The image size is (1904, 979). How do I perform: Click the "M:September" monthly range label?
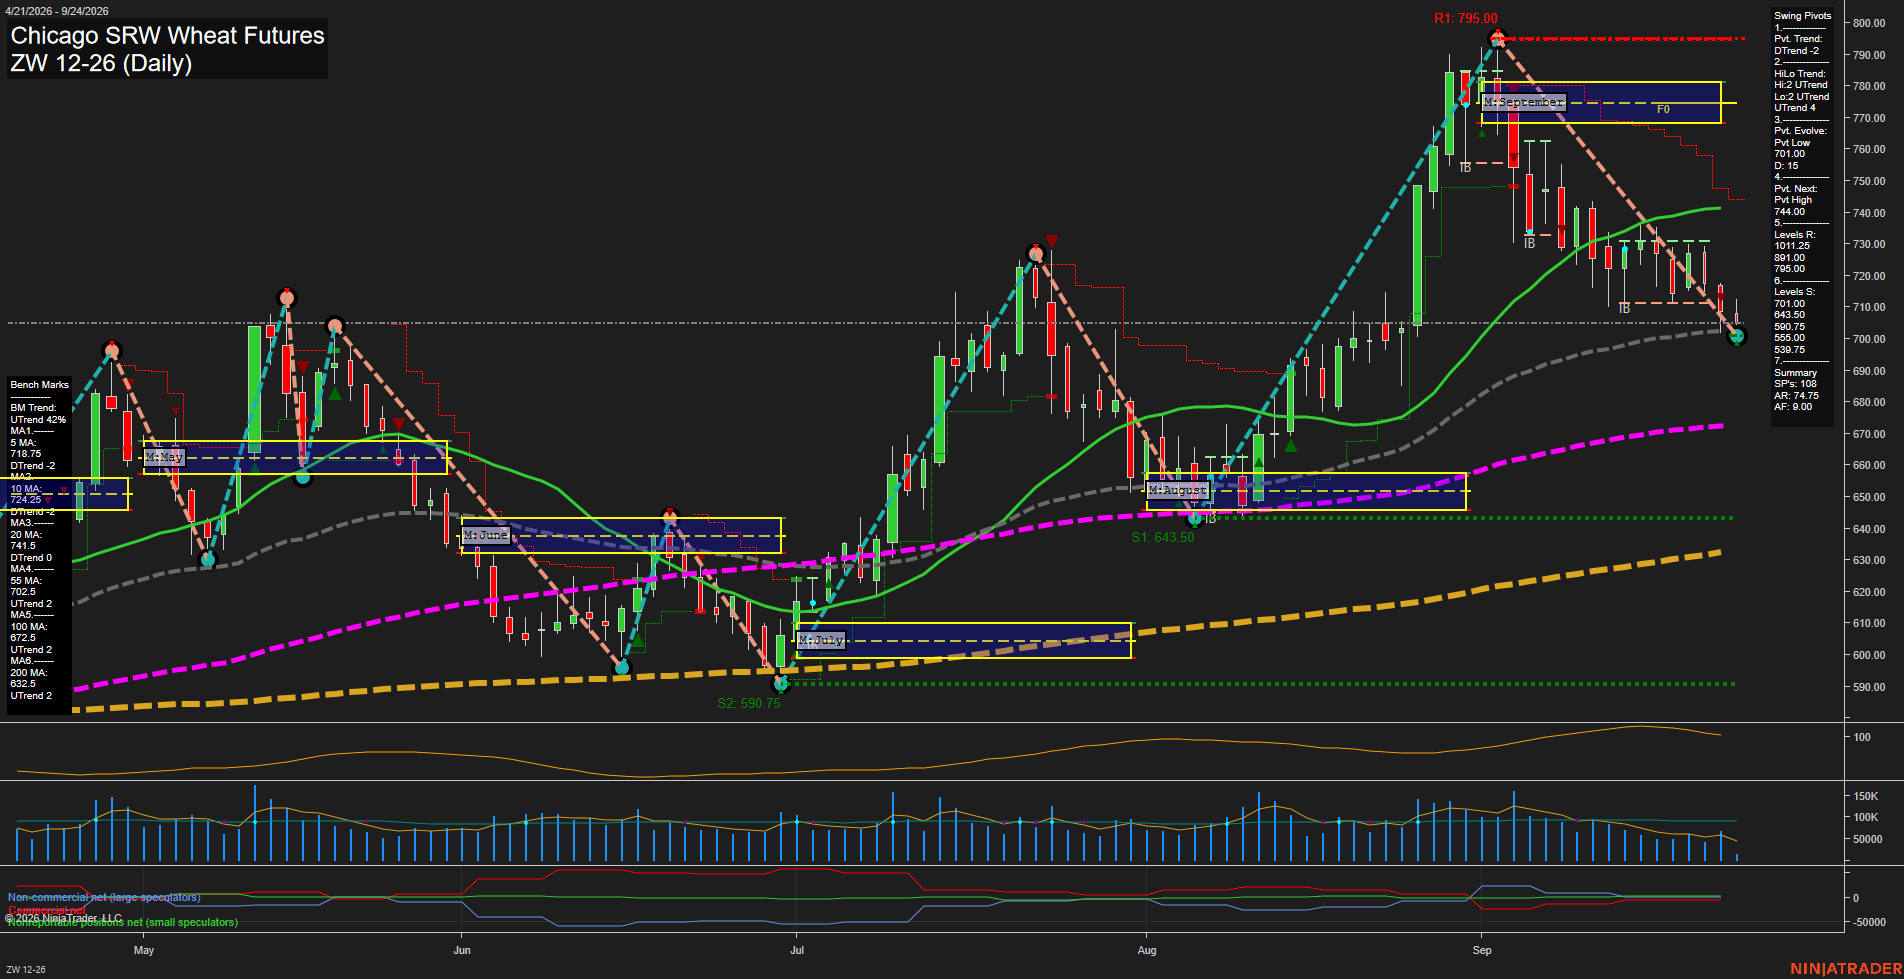tap(1523, 102)
